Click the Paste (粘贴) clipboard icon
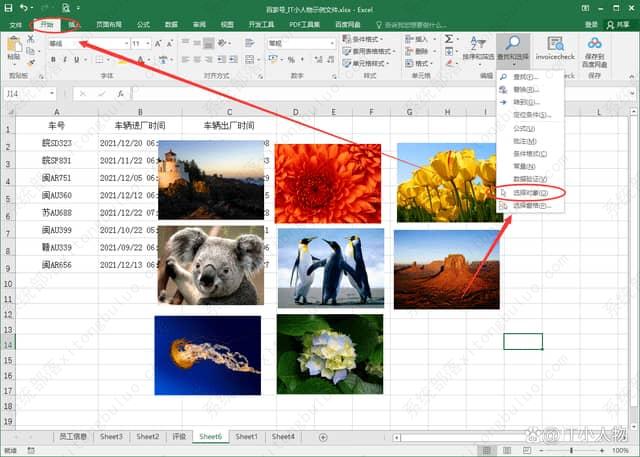The width and height of the screenshot is (640, 457). tap(13, 46)
